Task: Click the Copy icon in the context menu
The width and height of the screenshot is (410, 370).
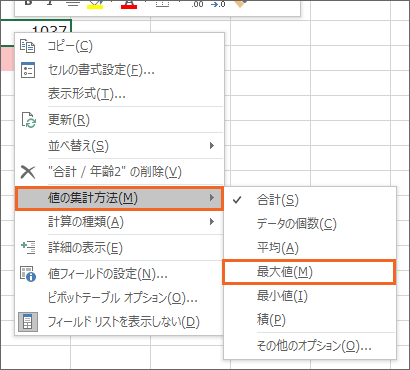Action: pyautogui.click(x=27, y=46)
